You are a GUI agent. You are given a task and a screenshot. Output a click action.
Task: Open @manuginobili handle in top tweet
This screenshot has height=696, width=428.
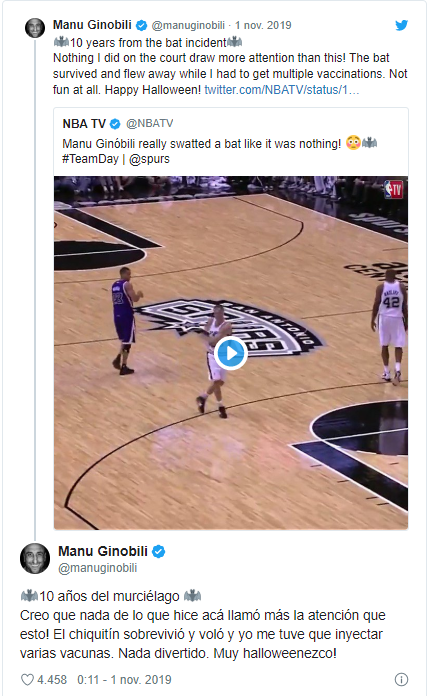coord(188,25)
